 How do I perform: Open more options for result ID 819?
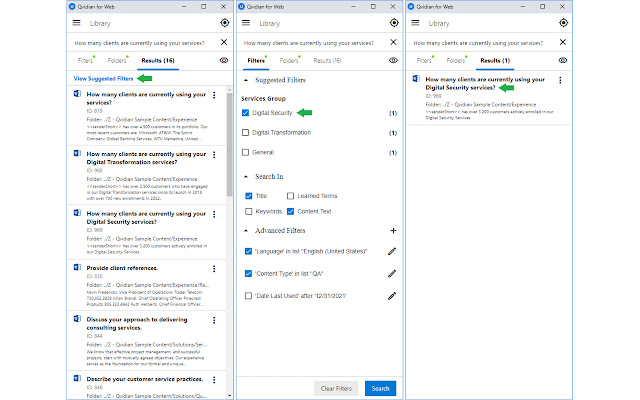tap(214, 95)
